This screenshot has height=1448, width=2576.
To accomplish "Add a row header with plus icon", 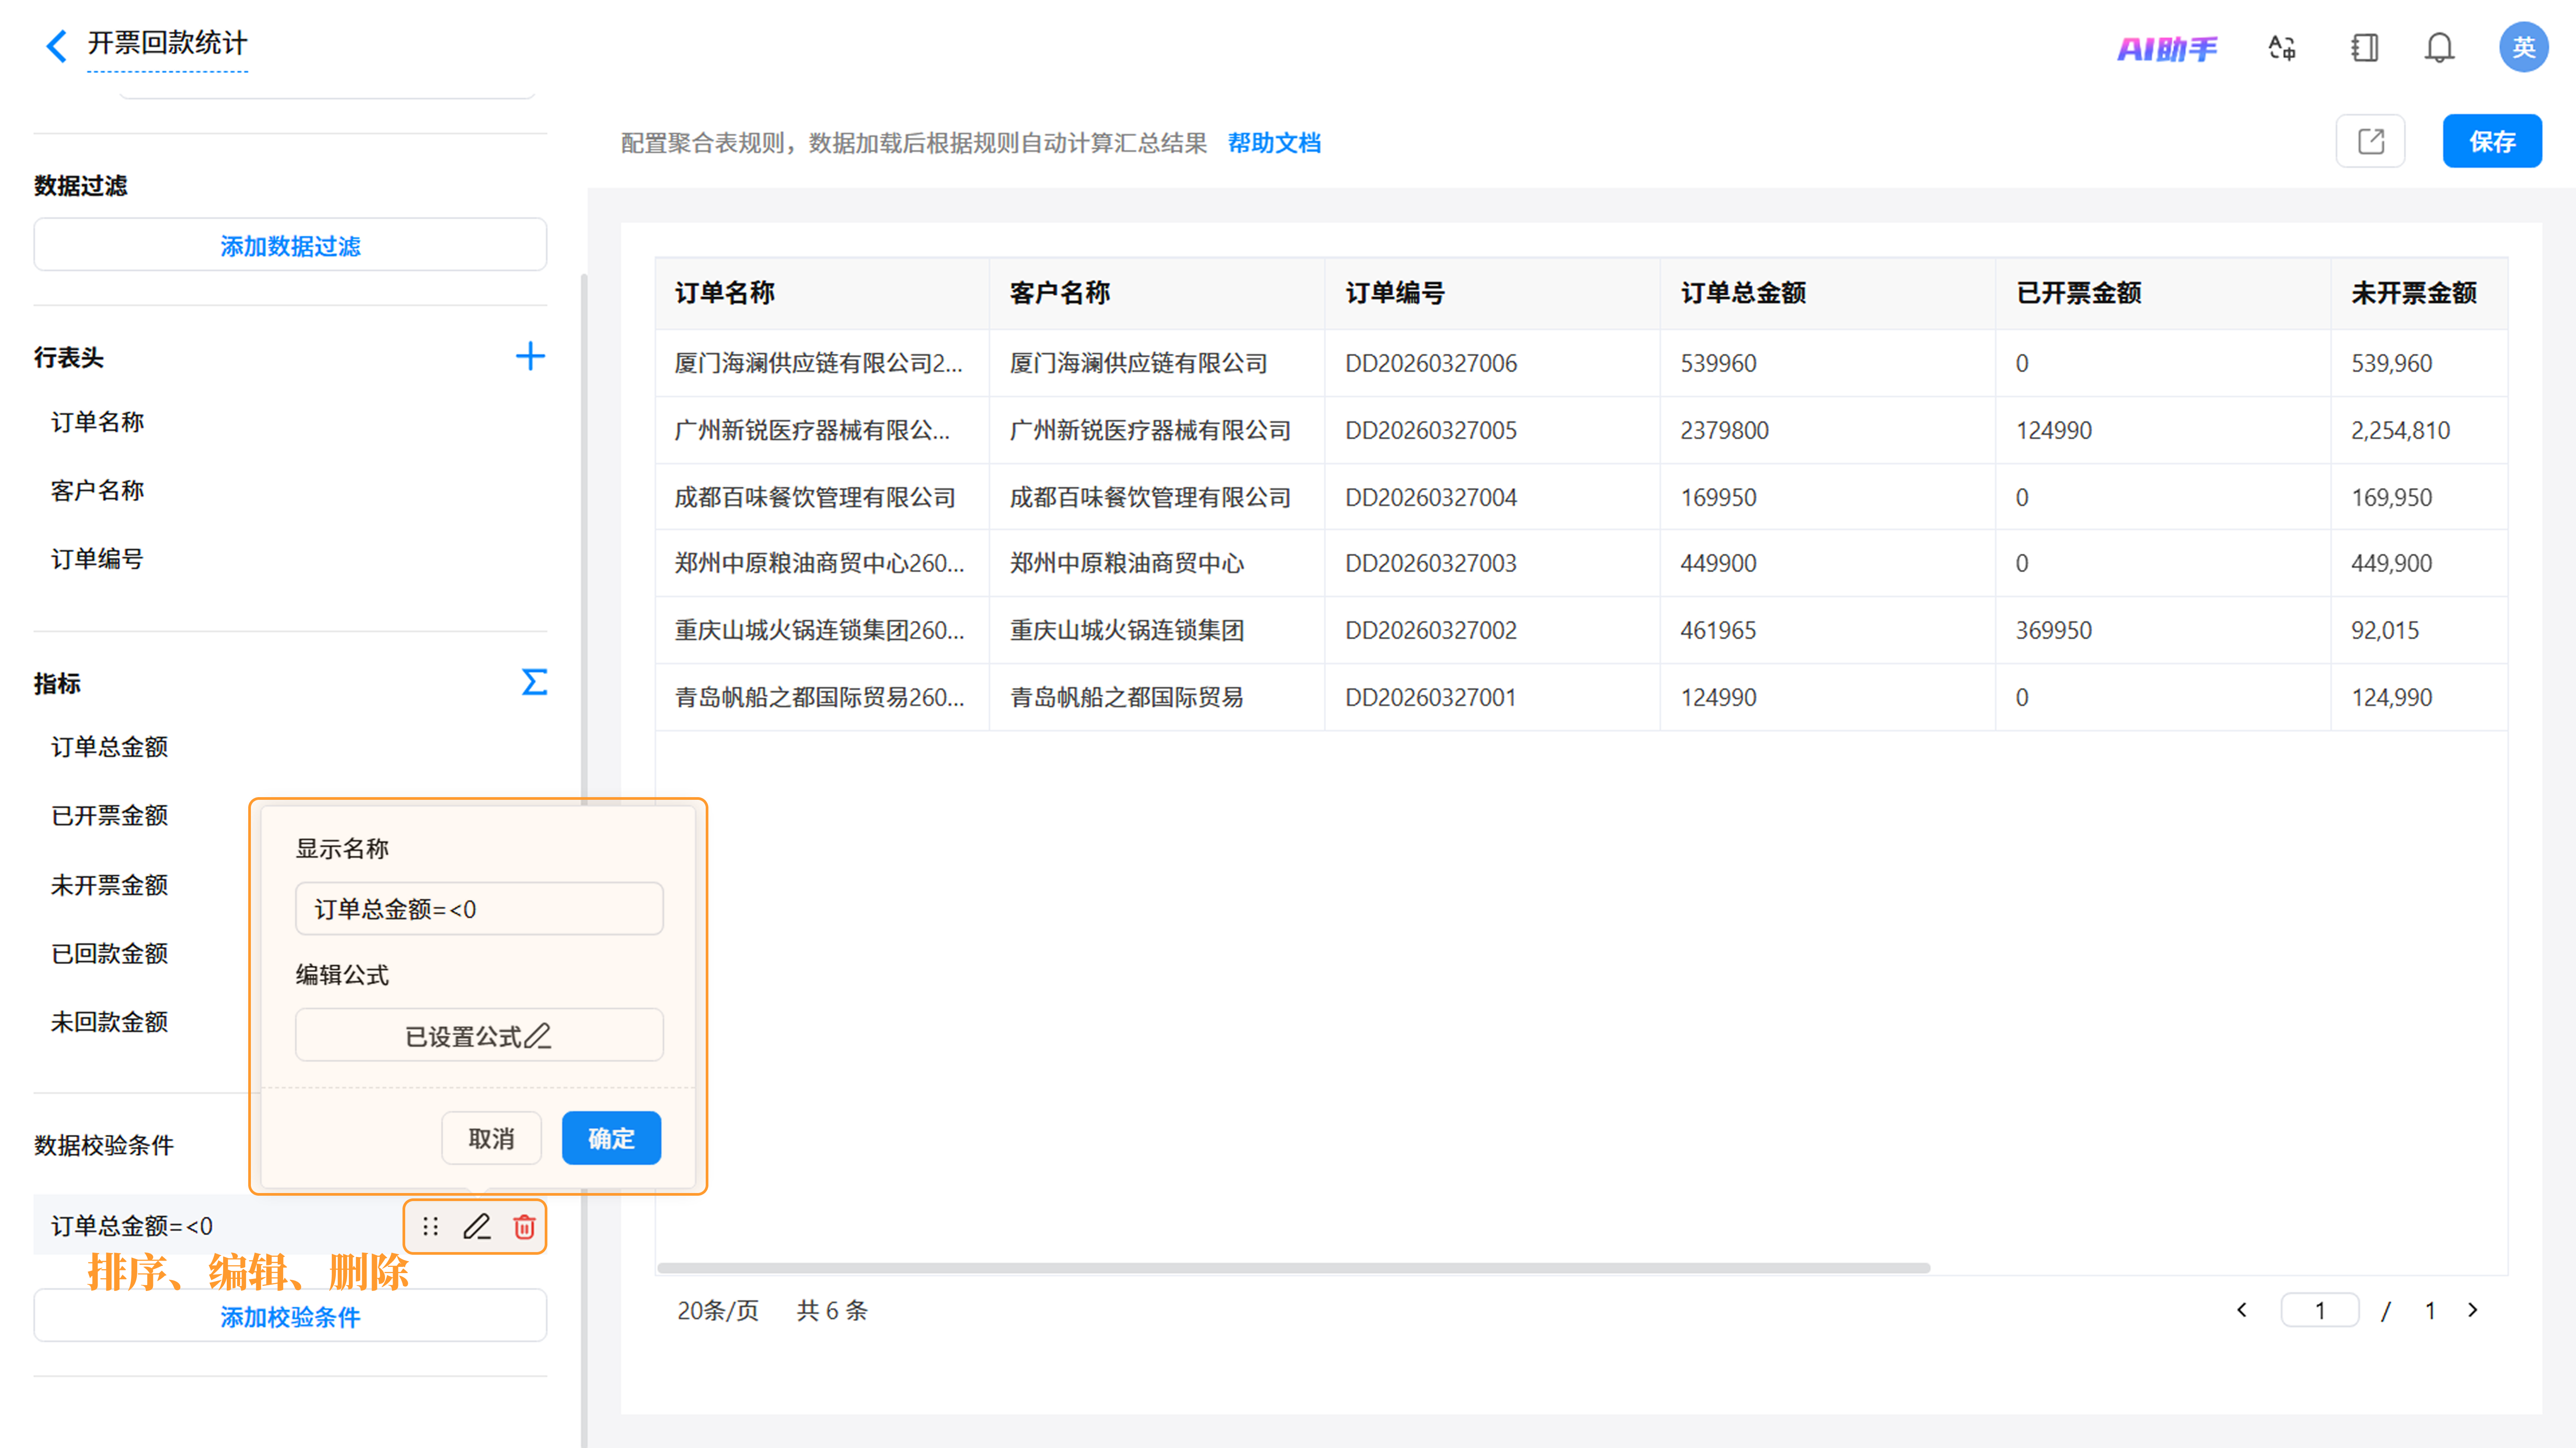I will [530, 356].
